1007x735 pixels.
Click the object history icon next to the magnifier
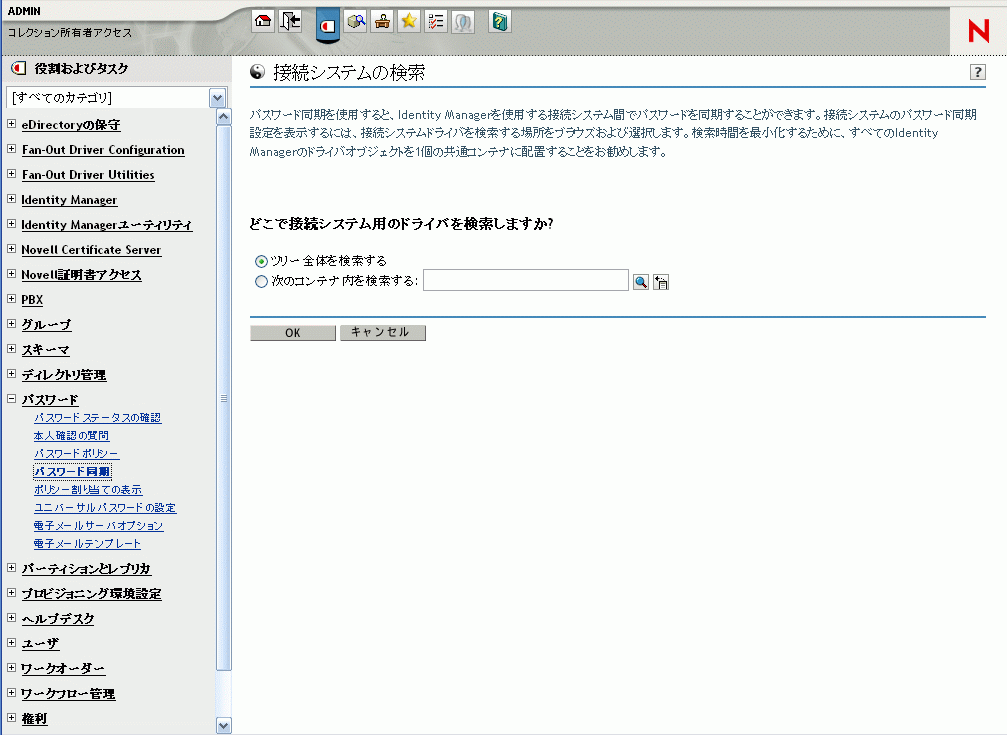[x=660, y=282]
